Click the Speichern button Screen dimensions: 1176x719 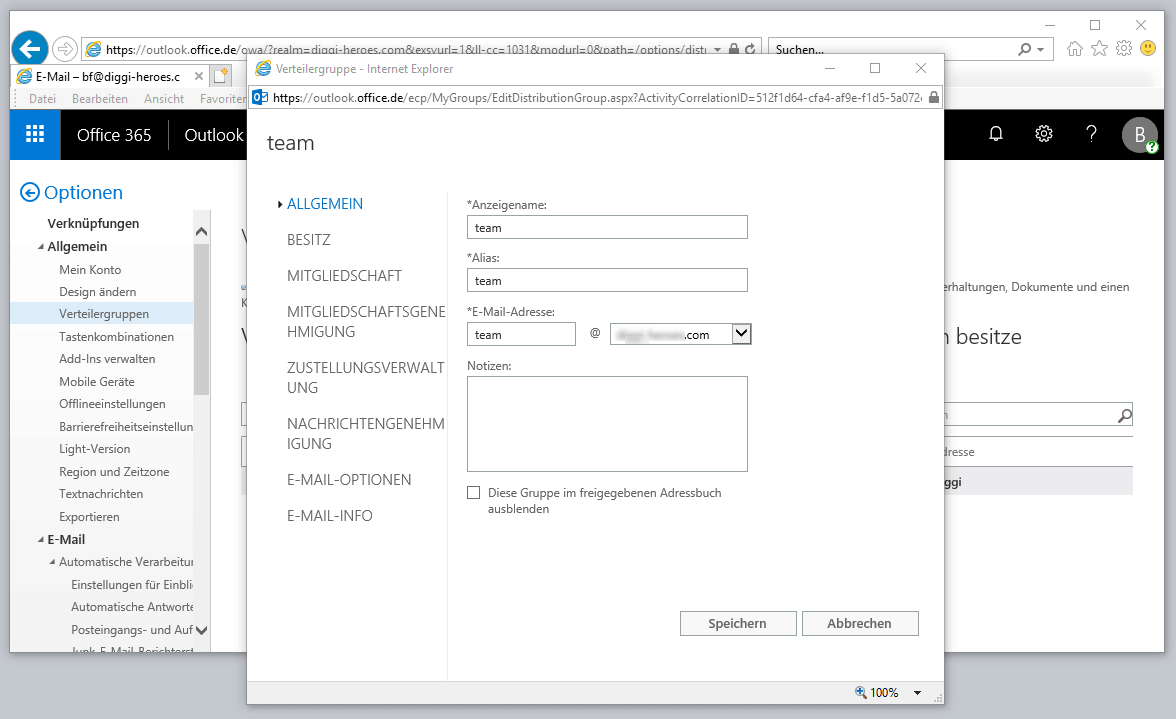pos(737,623)
